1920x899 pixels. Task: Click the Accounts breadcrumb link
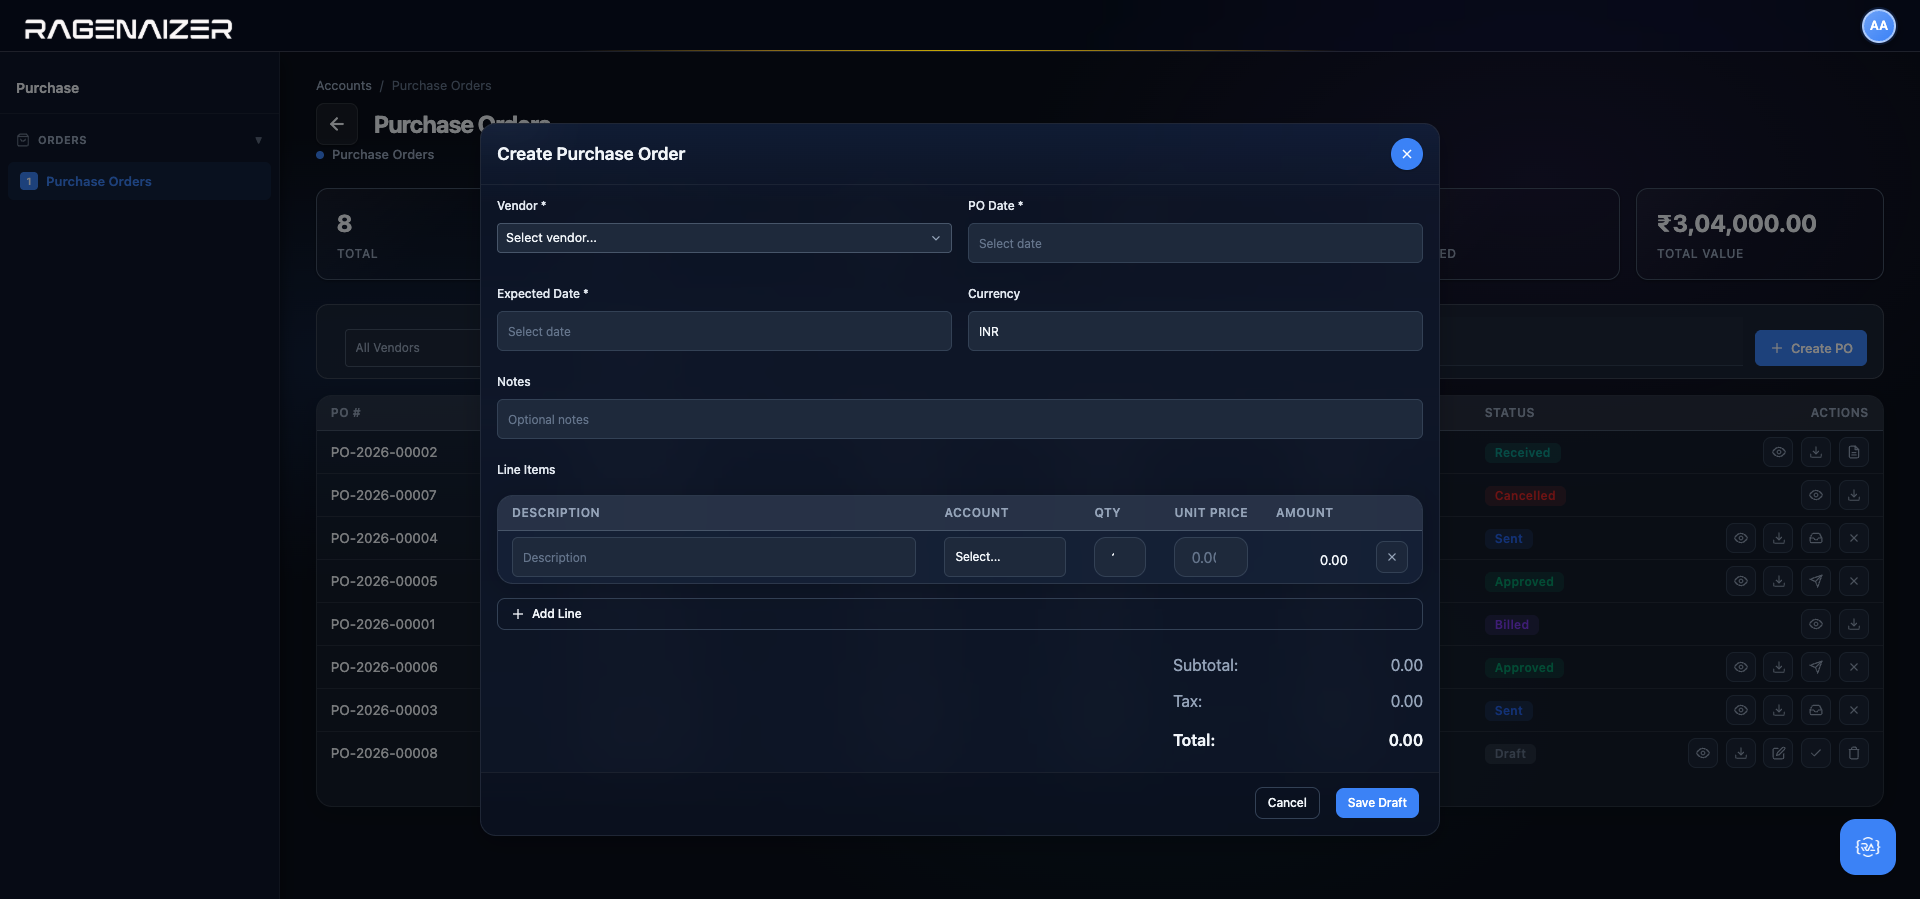click(344, 86)
